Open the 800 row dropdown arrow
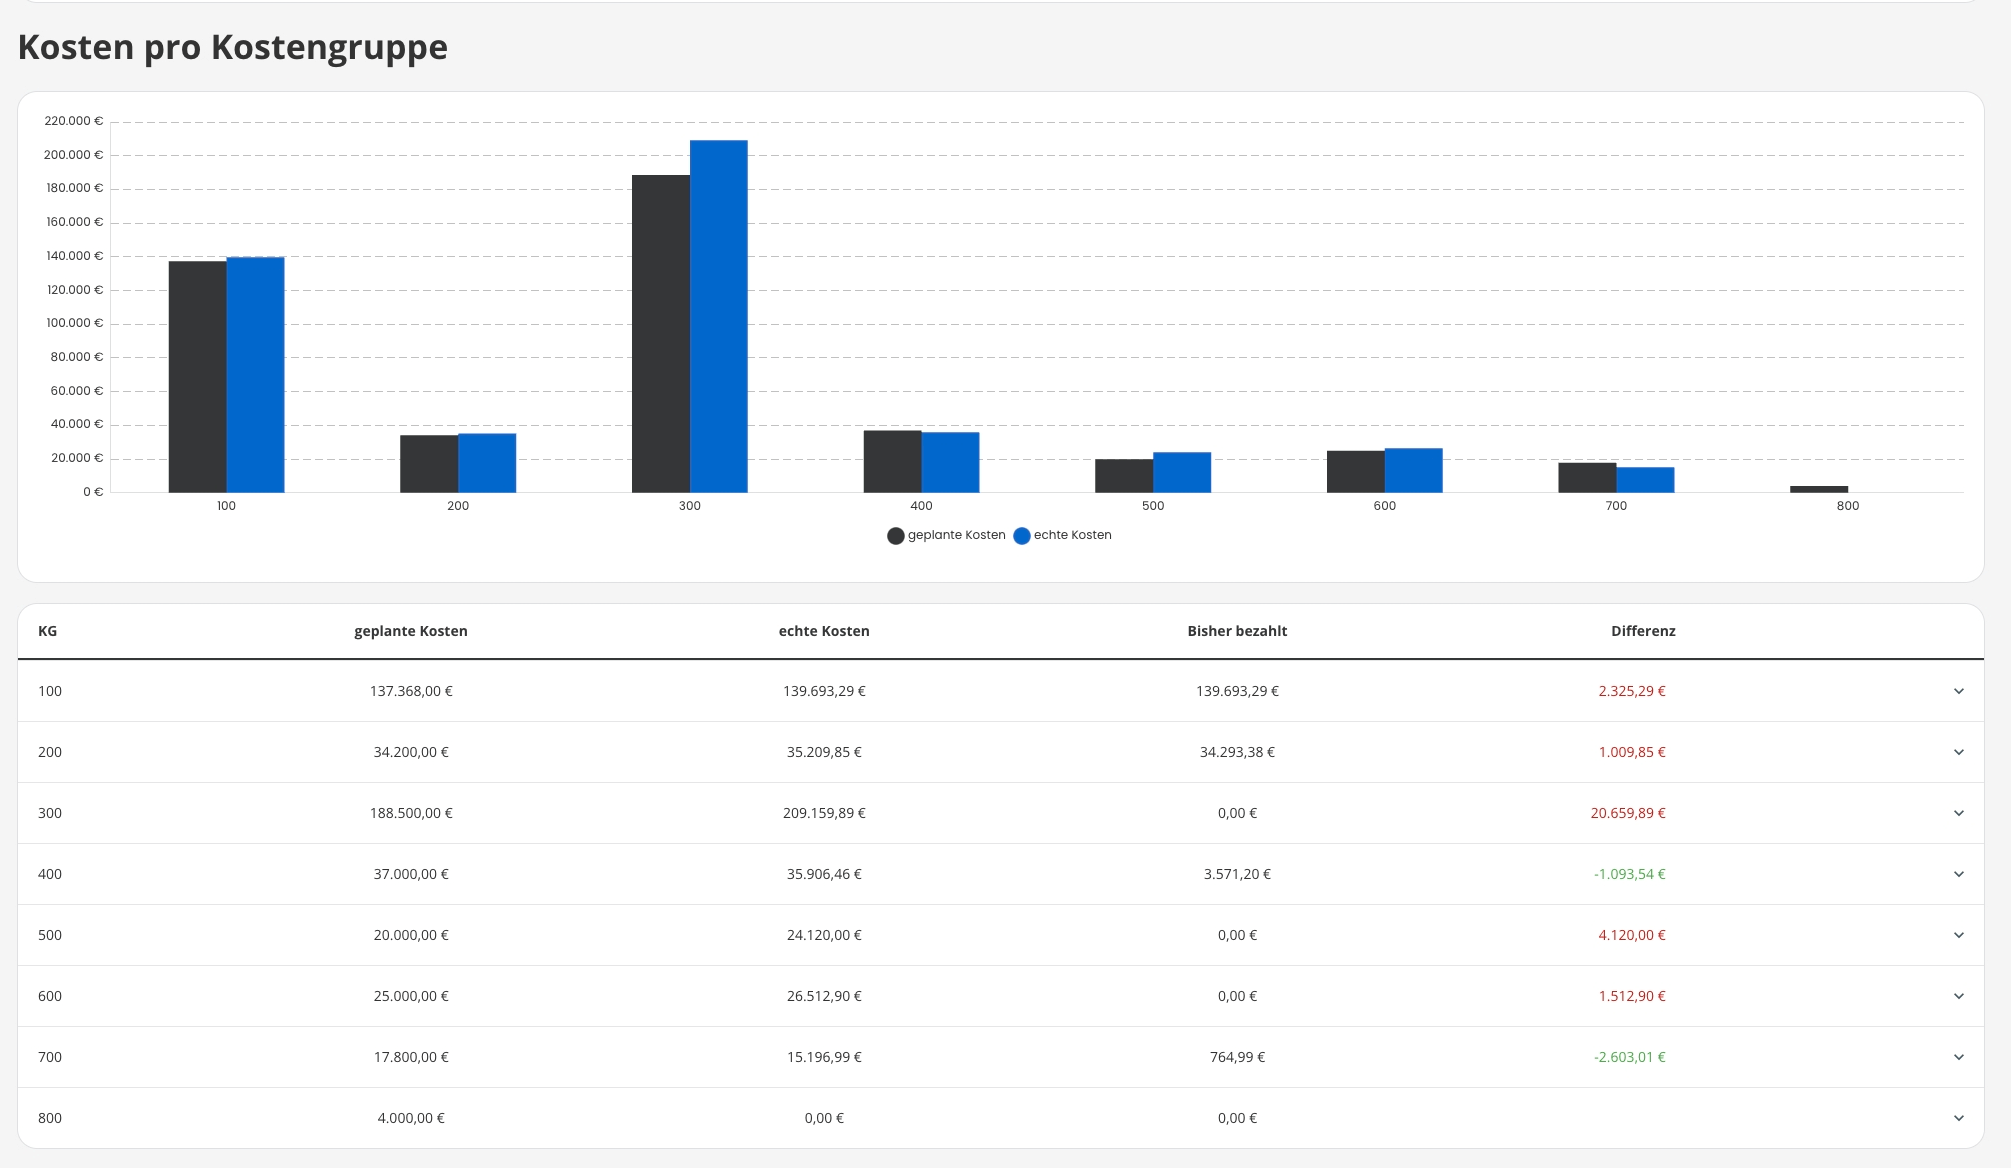 coord(1958,1118)
